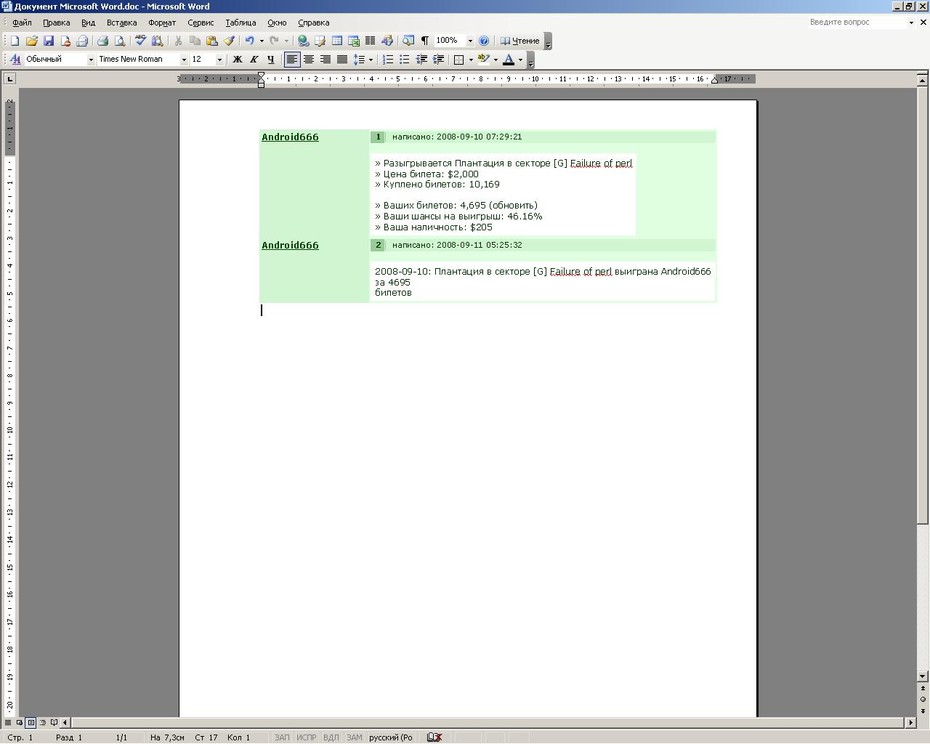Open the 100% zoom dropdown

click(x=470, y=41)
